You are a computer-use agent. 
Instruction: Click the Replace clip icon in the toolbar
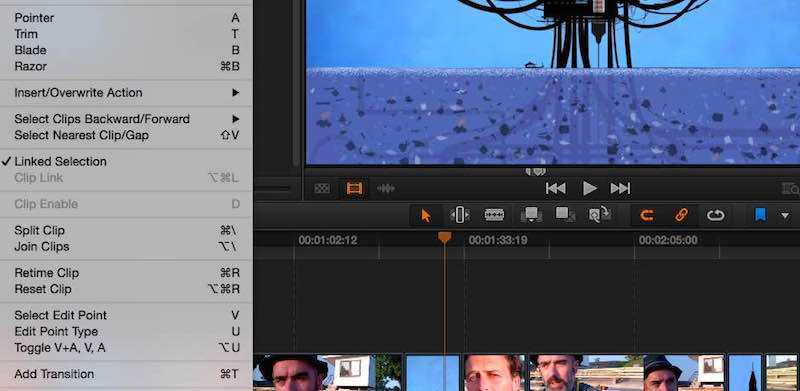coord(599,214)
